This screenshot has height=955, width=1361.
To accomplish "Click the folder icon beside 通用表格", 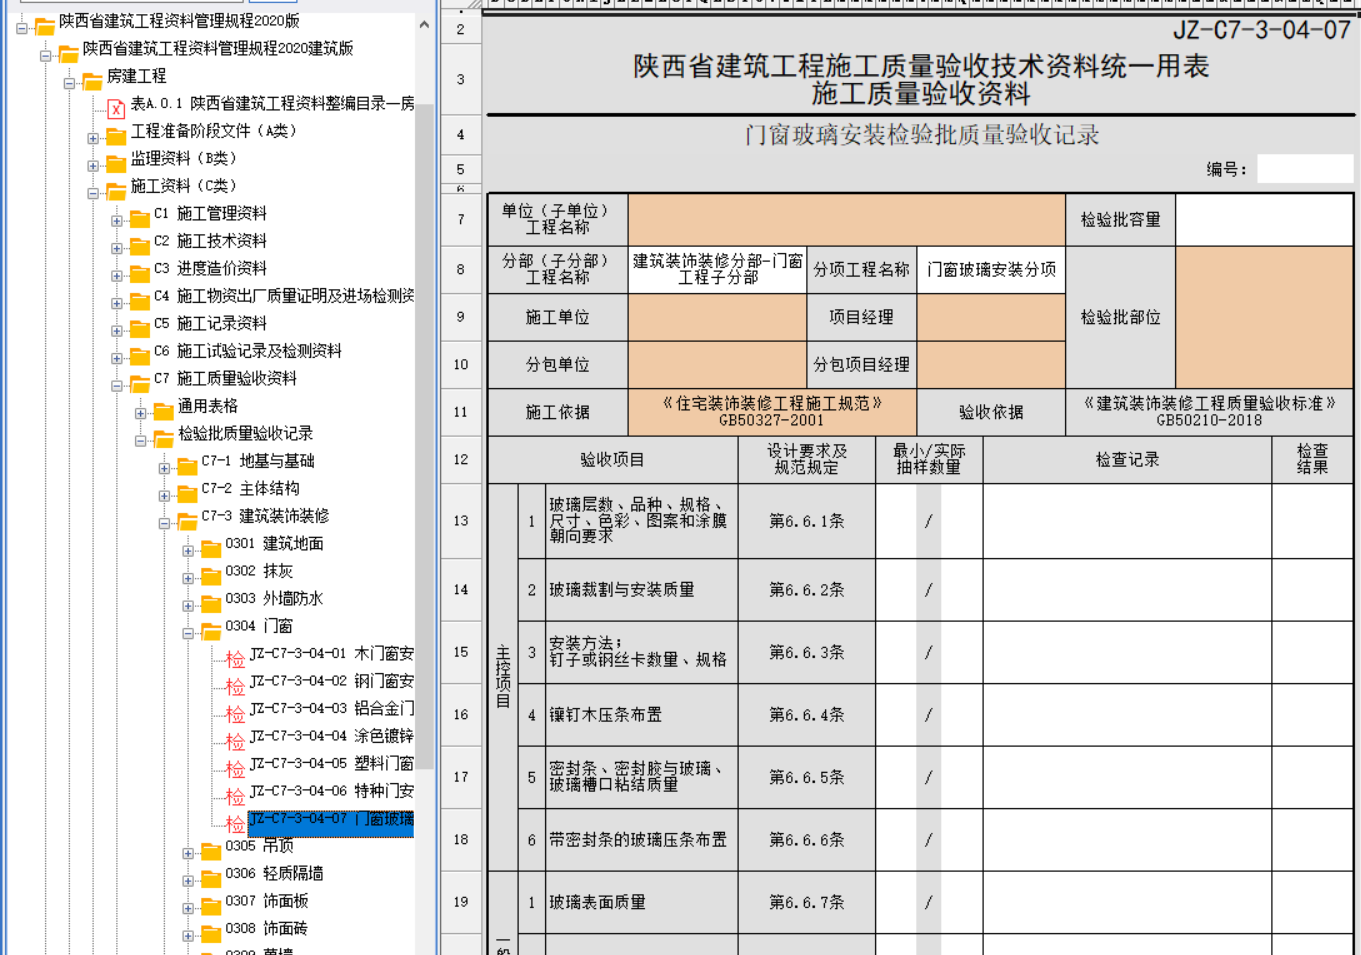I will click(x=163, y=410).
